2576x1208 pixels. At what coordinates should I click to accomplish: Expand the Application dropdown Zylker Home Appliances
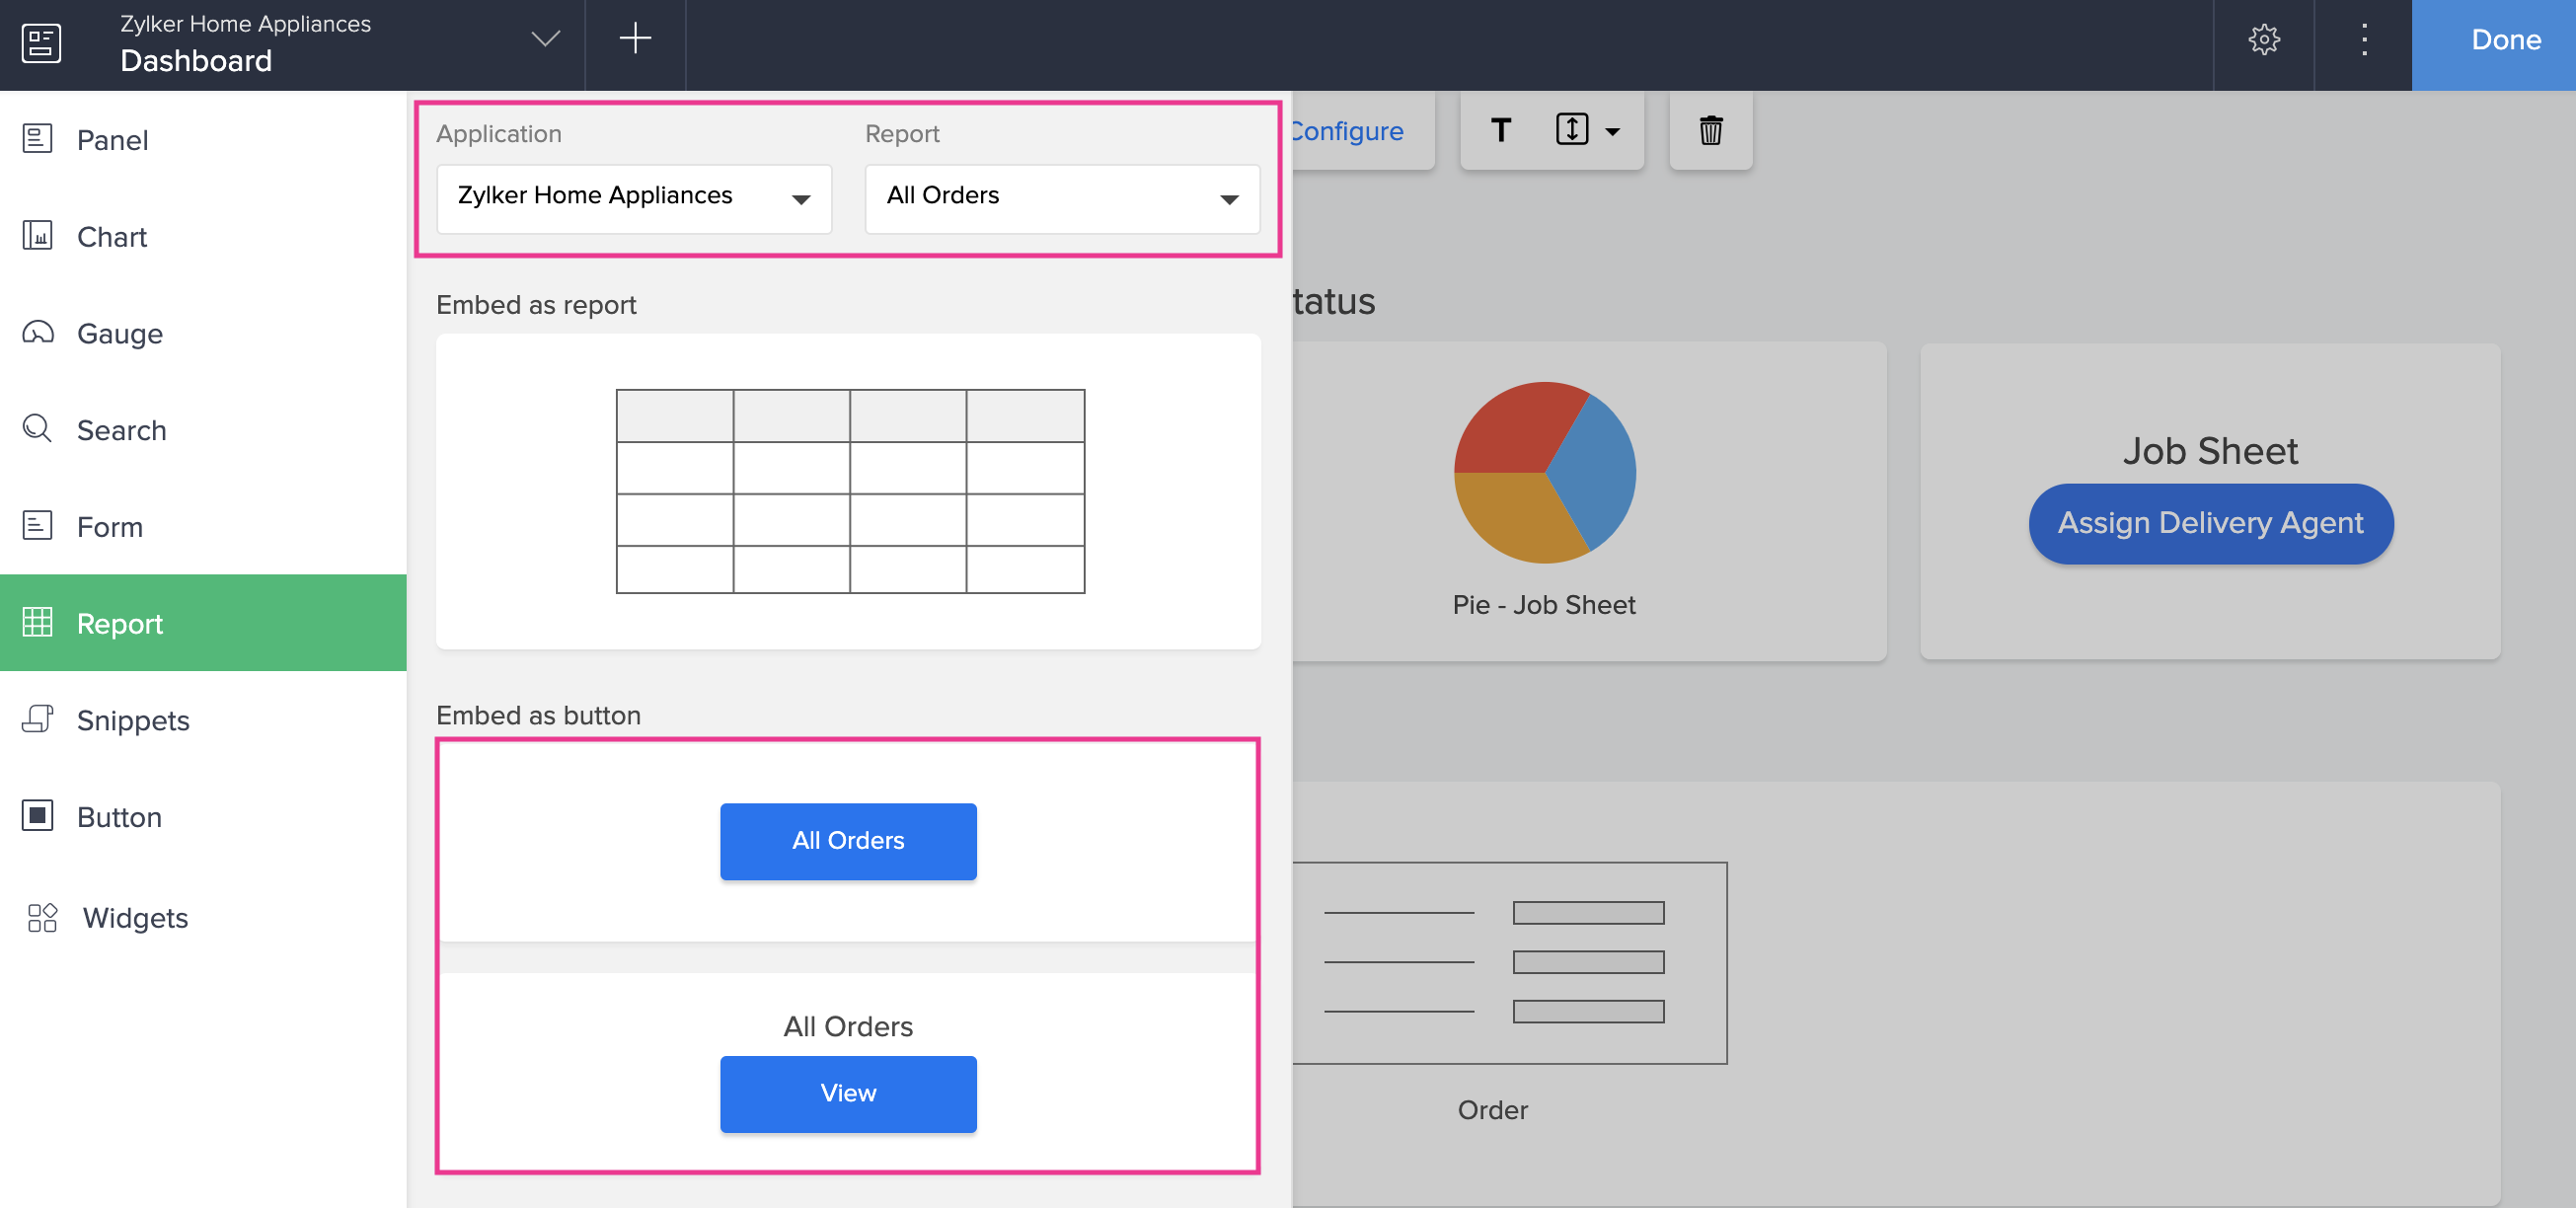tap(634, 197)
